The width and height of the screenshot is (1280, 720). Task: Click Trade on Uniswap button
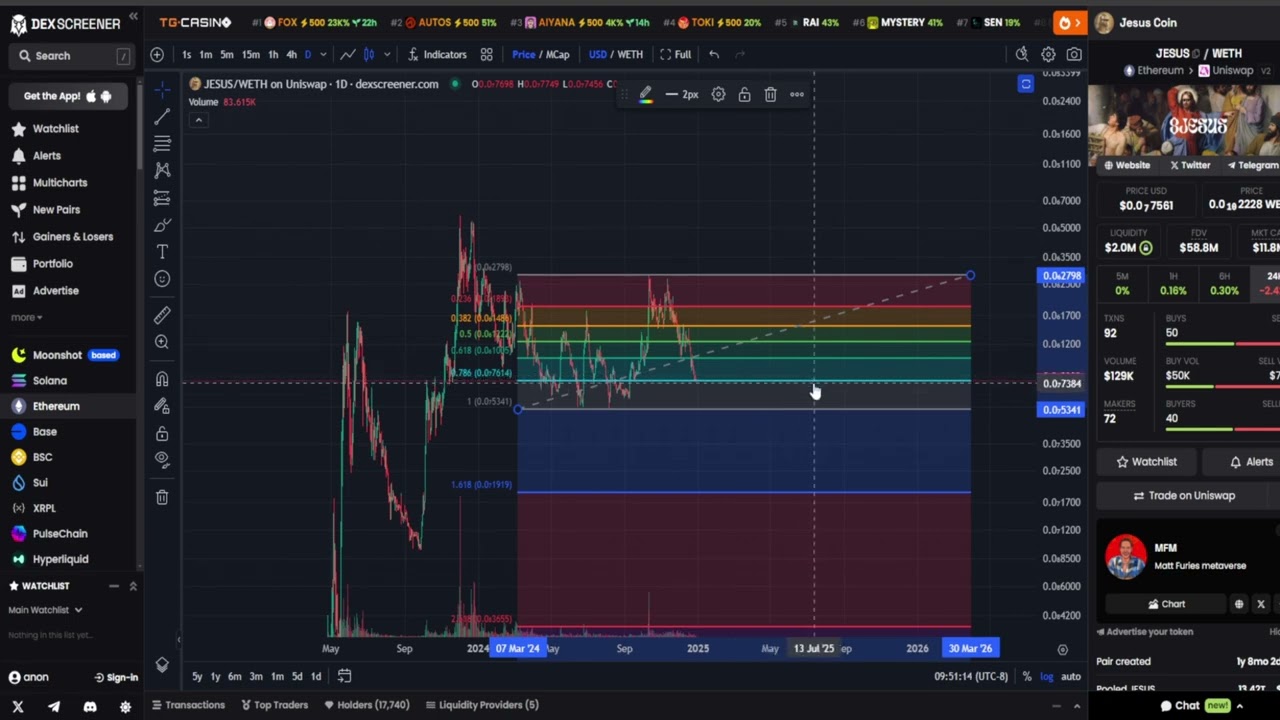point(1184,496)
